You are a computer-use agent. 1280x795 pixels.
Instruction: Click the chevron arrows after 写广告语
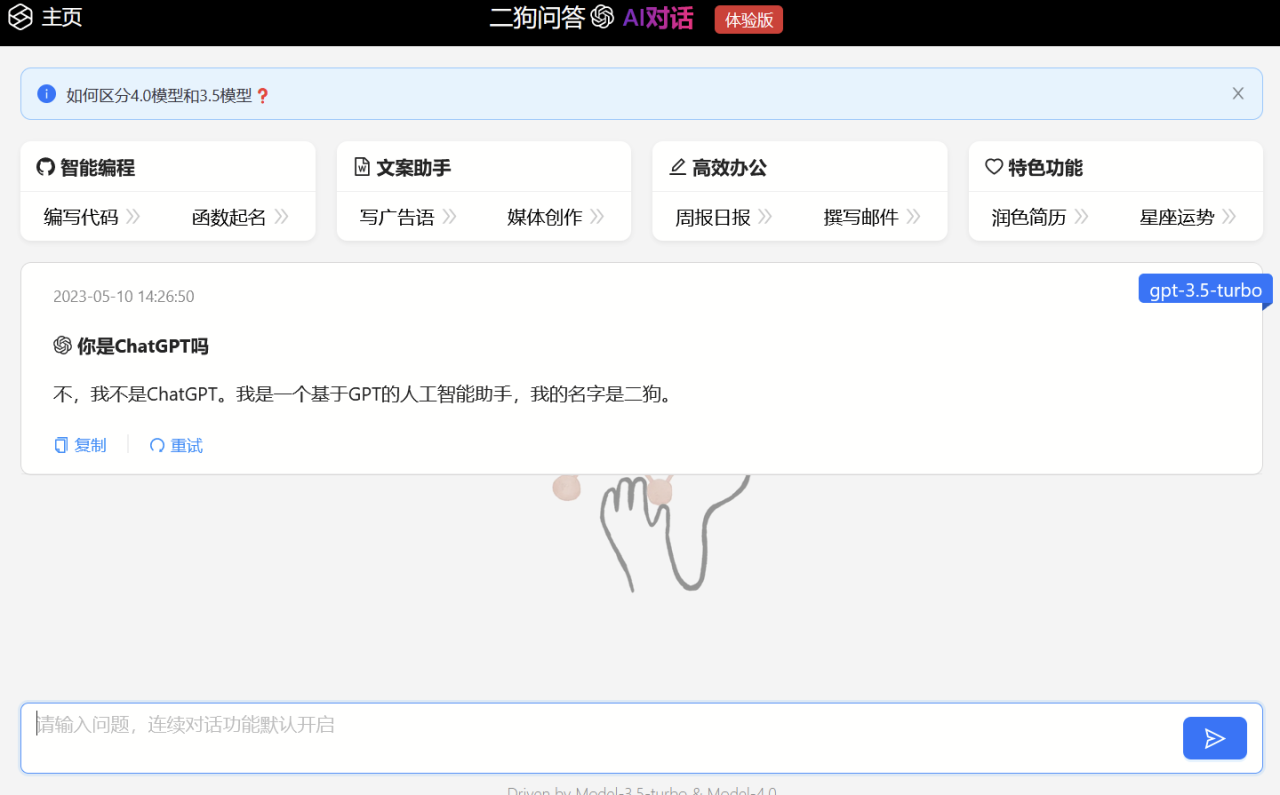[x=449, y=217]
